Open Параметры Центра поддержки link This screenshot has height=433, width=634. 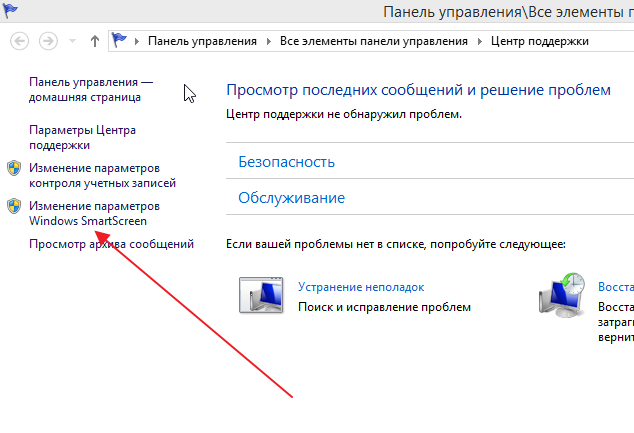(82, 137)
